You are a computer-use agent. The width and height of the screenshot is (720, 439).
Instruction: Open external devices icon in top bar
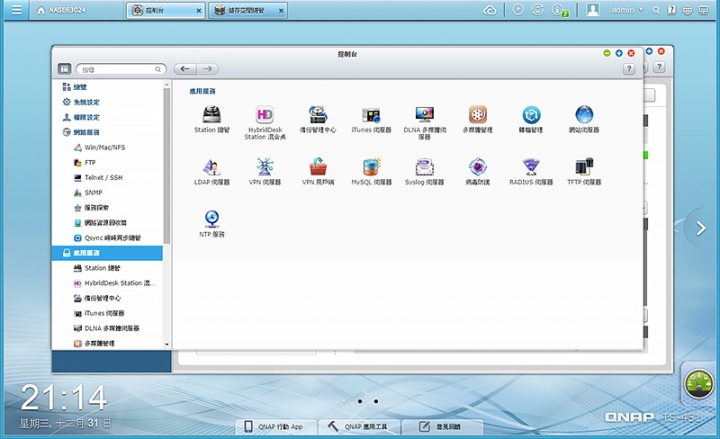pyautogui.click(x=538, y=10)
